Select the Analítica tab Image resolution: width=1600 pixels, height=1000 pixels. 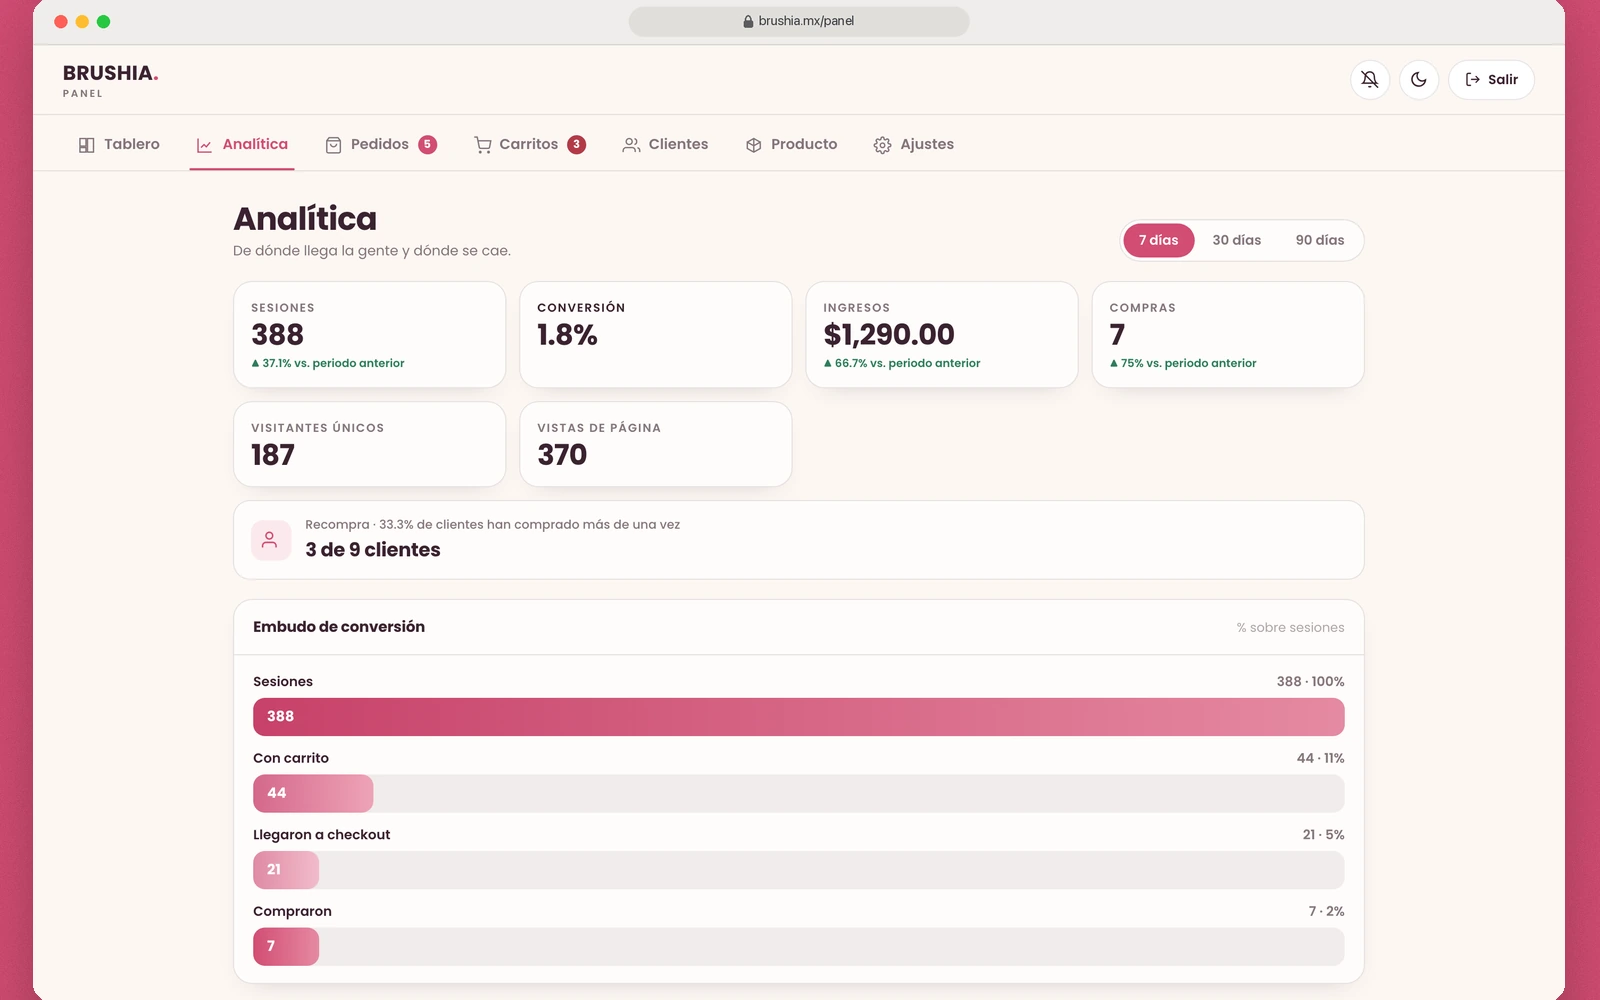[242, 144]
